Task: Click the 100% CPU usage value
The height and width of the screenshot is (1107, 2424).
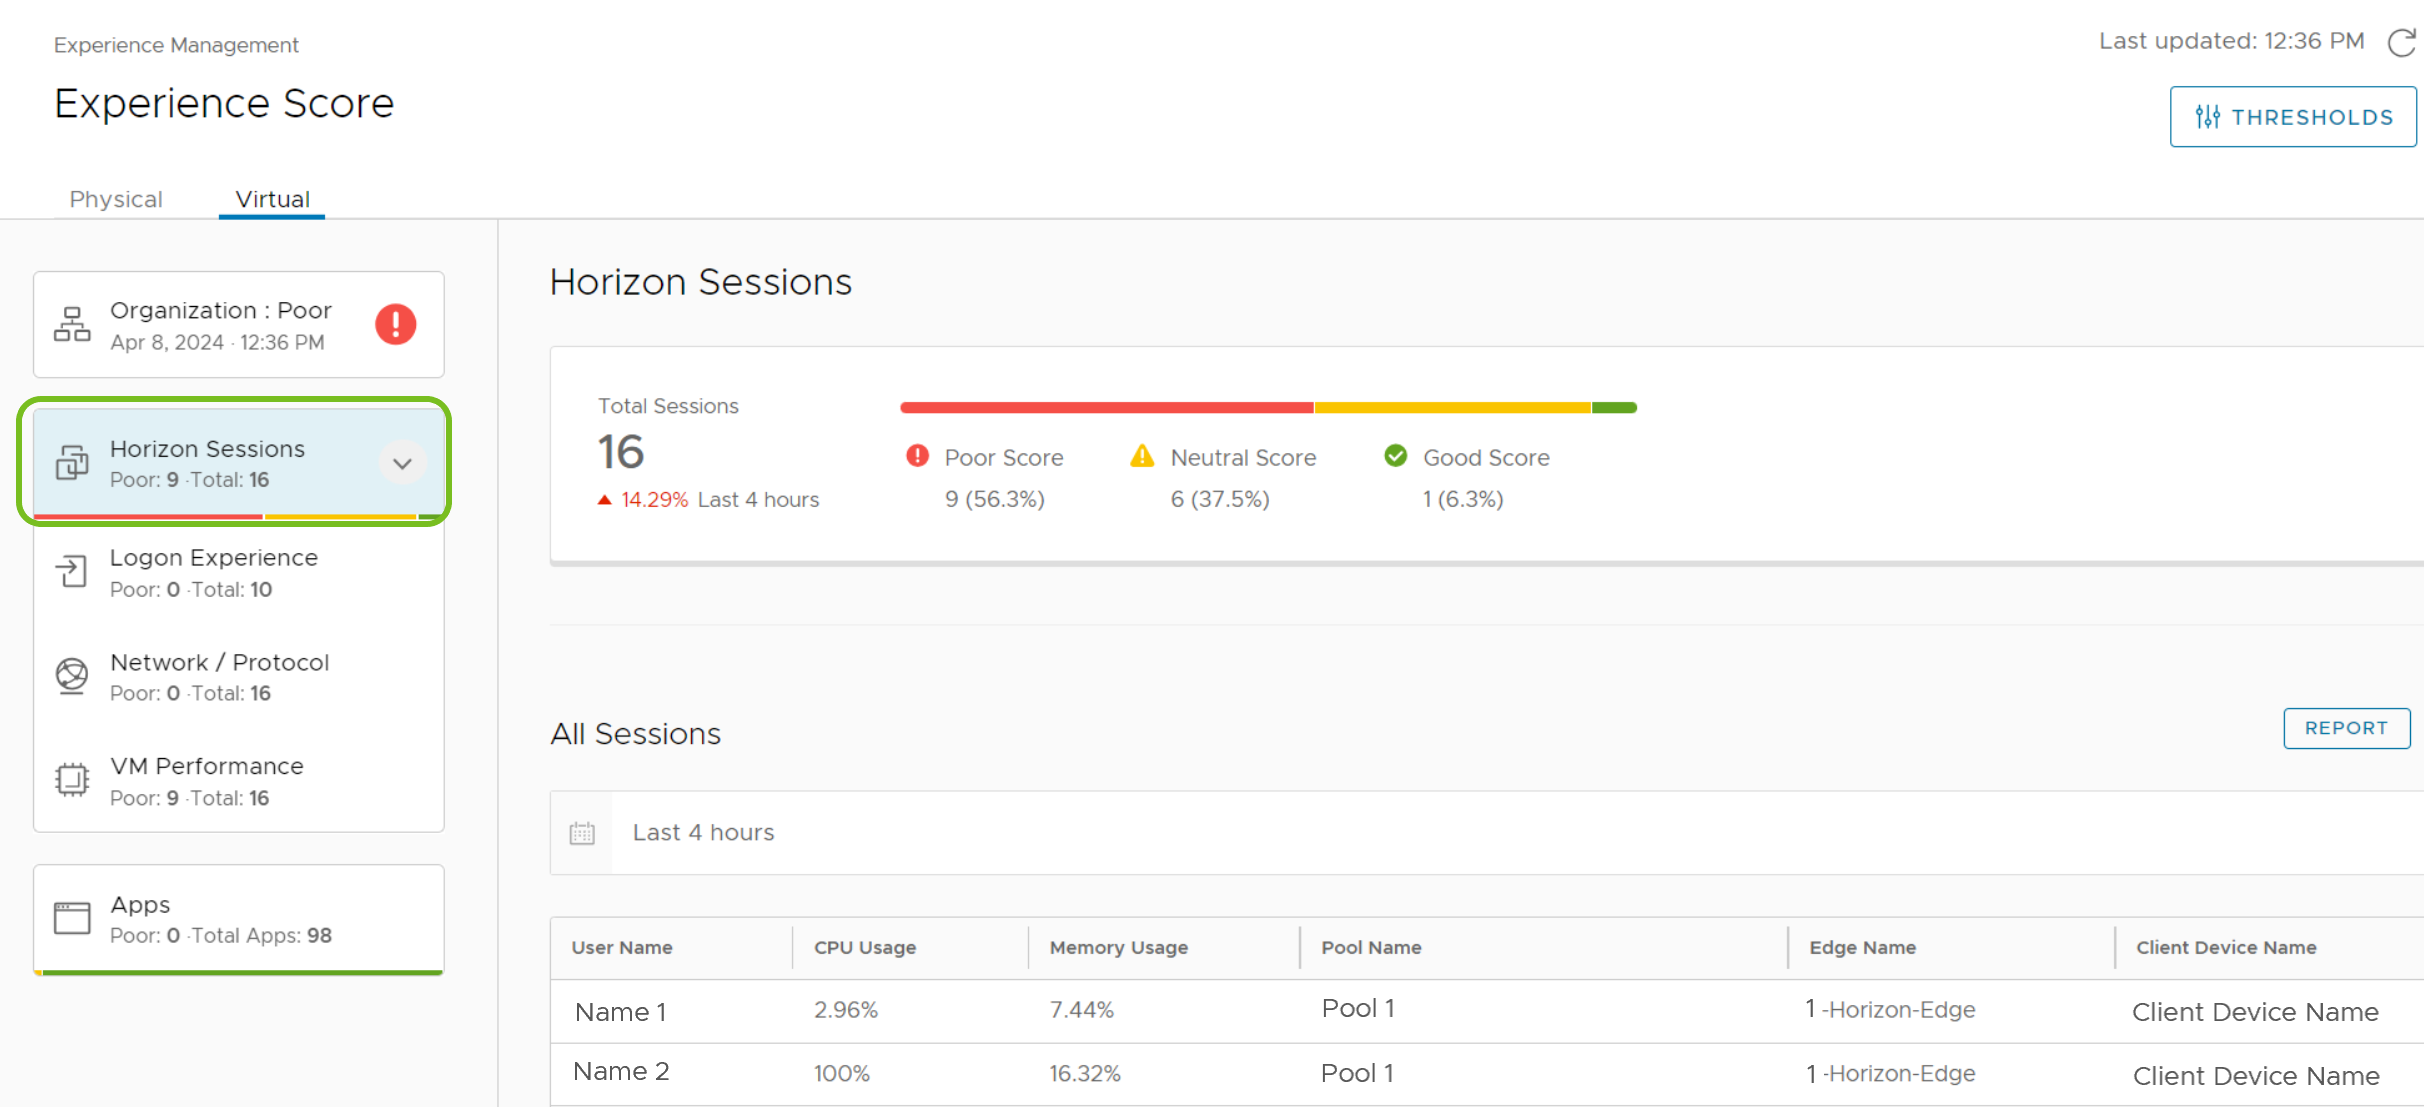Action: (841, 1073)
